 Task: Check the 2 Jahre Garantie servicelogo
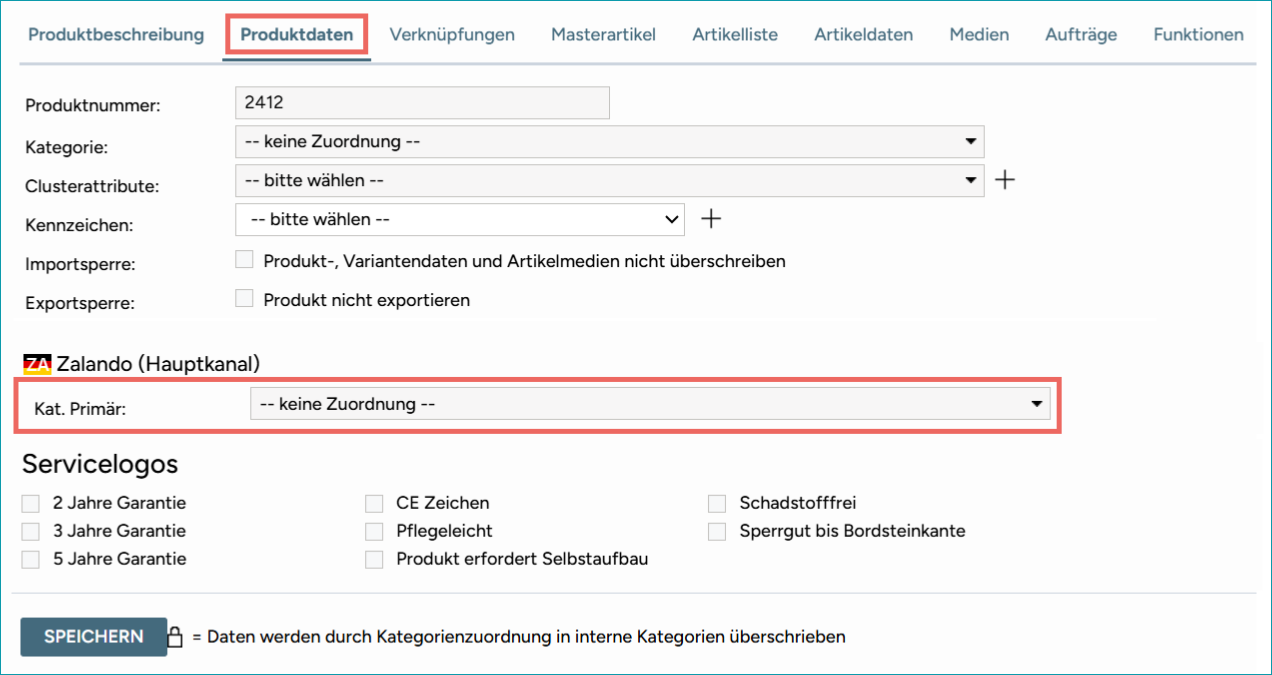point(31,503)
